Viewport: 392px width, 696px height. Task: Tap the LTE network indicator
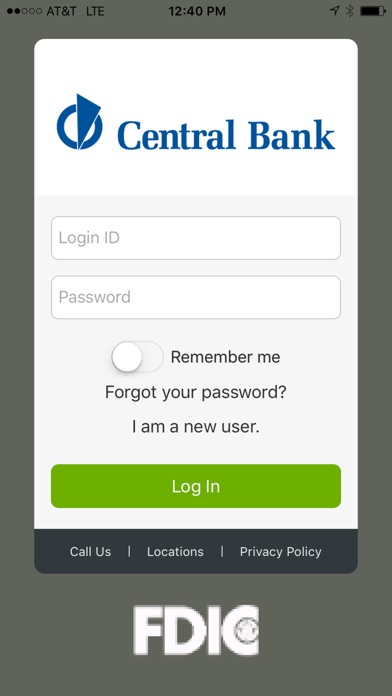point(95,11)
